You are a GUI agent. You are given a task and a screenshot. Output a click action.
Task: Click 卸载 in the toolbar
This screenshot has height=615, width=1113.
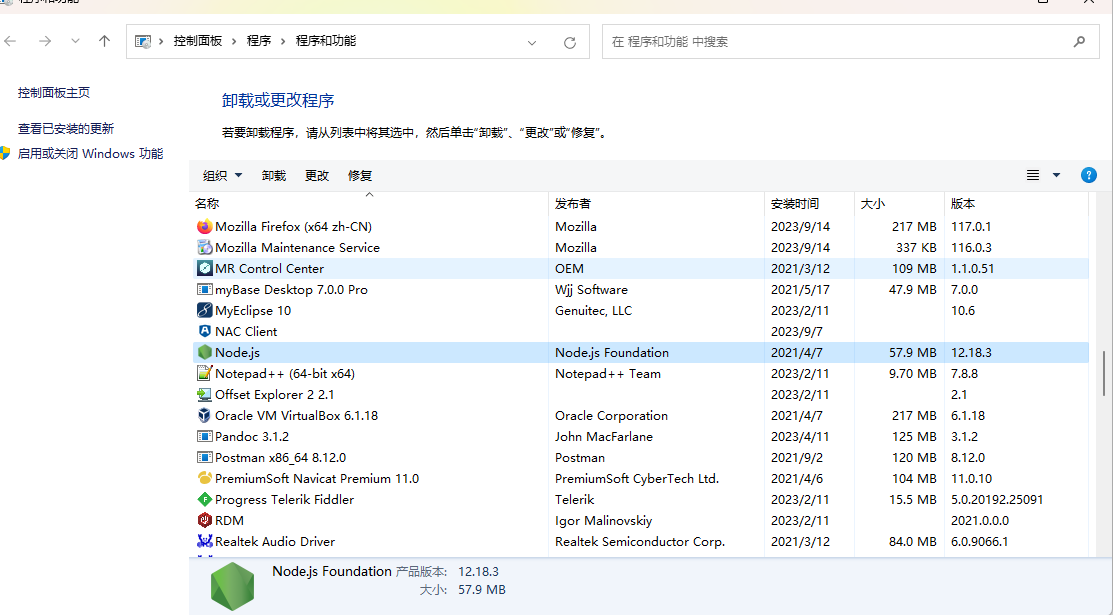(x=274, y=176)
